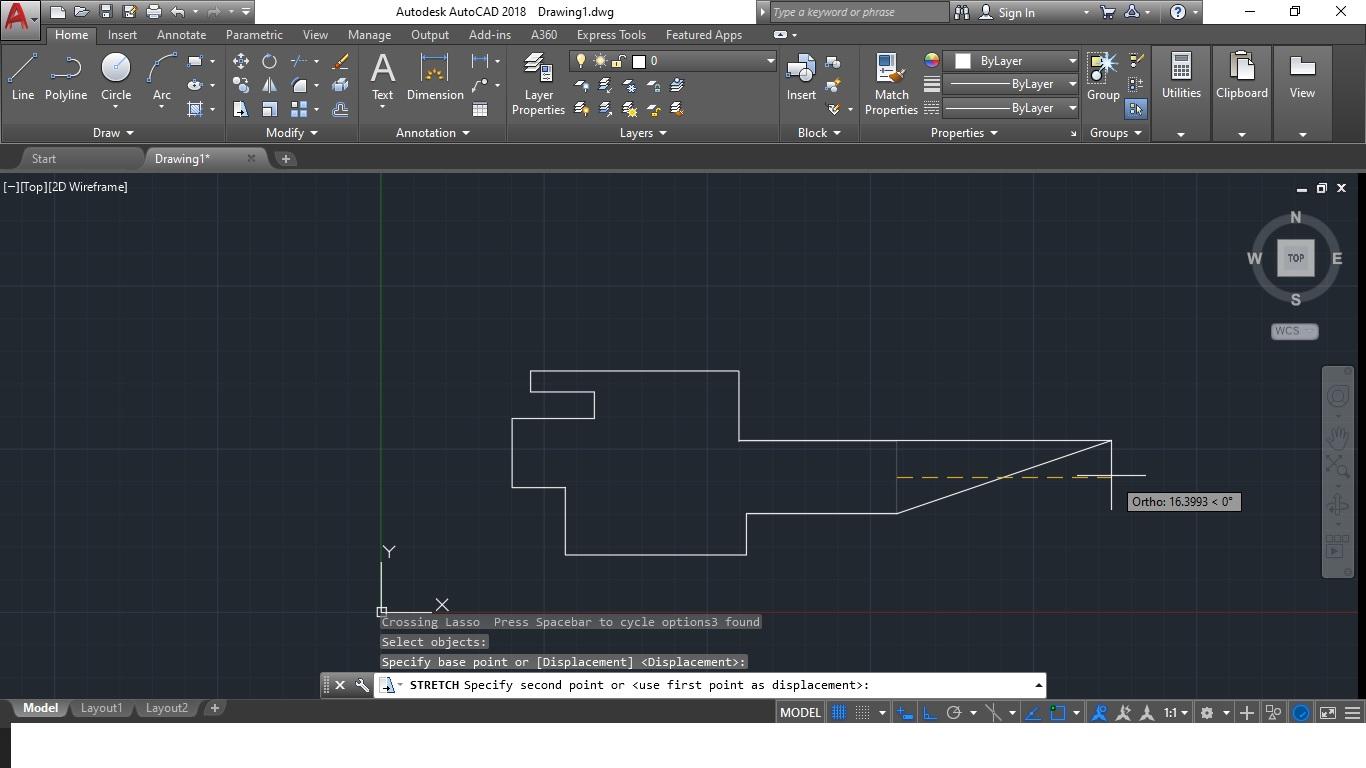The image size is (1366, 768).
Task: Select the Text tool
Action: pyautogui.click(x=382, y=78)
